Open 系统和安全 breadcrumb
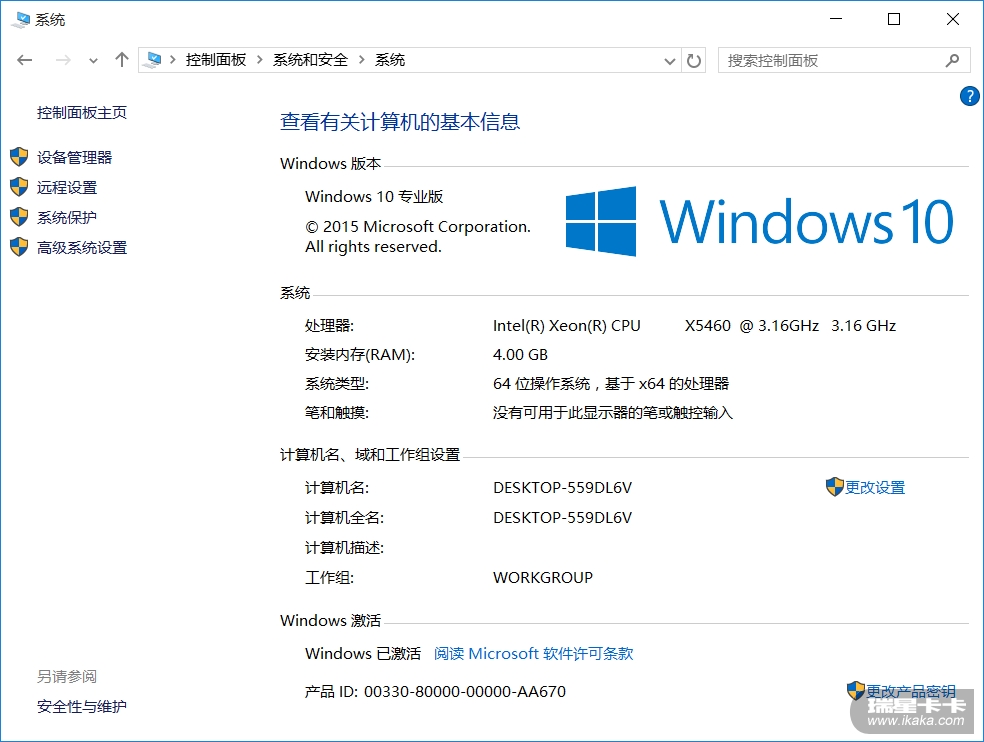The height and width of the screenshot is (742, 984). pyautogui.click(x=310, y=60)
